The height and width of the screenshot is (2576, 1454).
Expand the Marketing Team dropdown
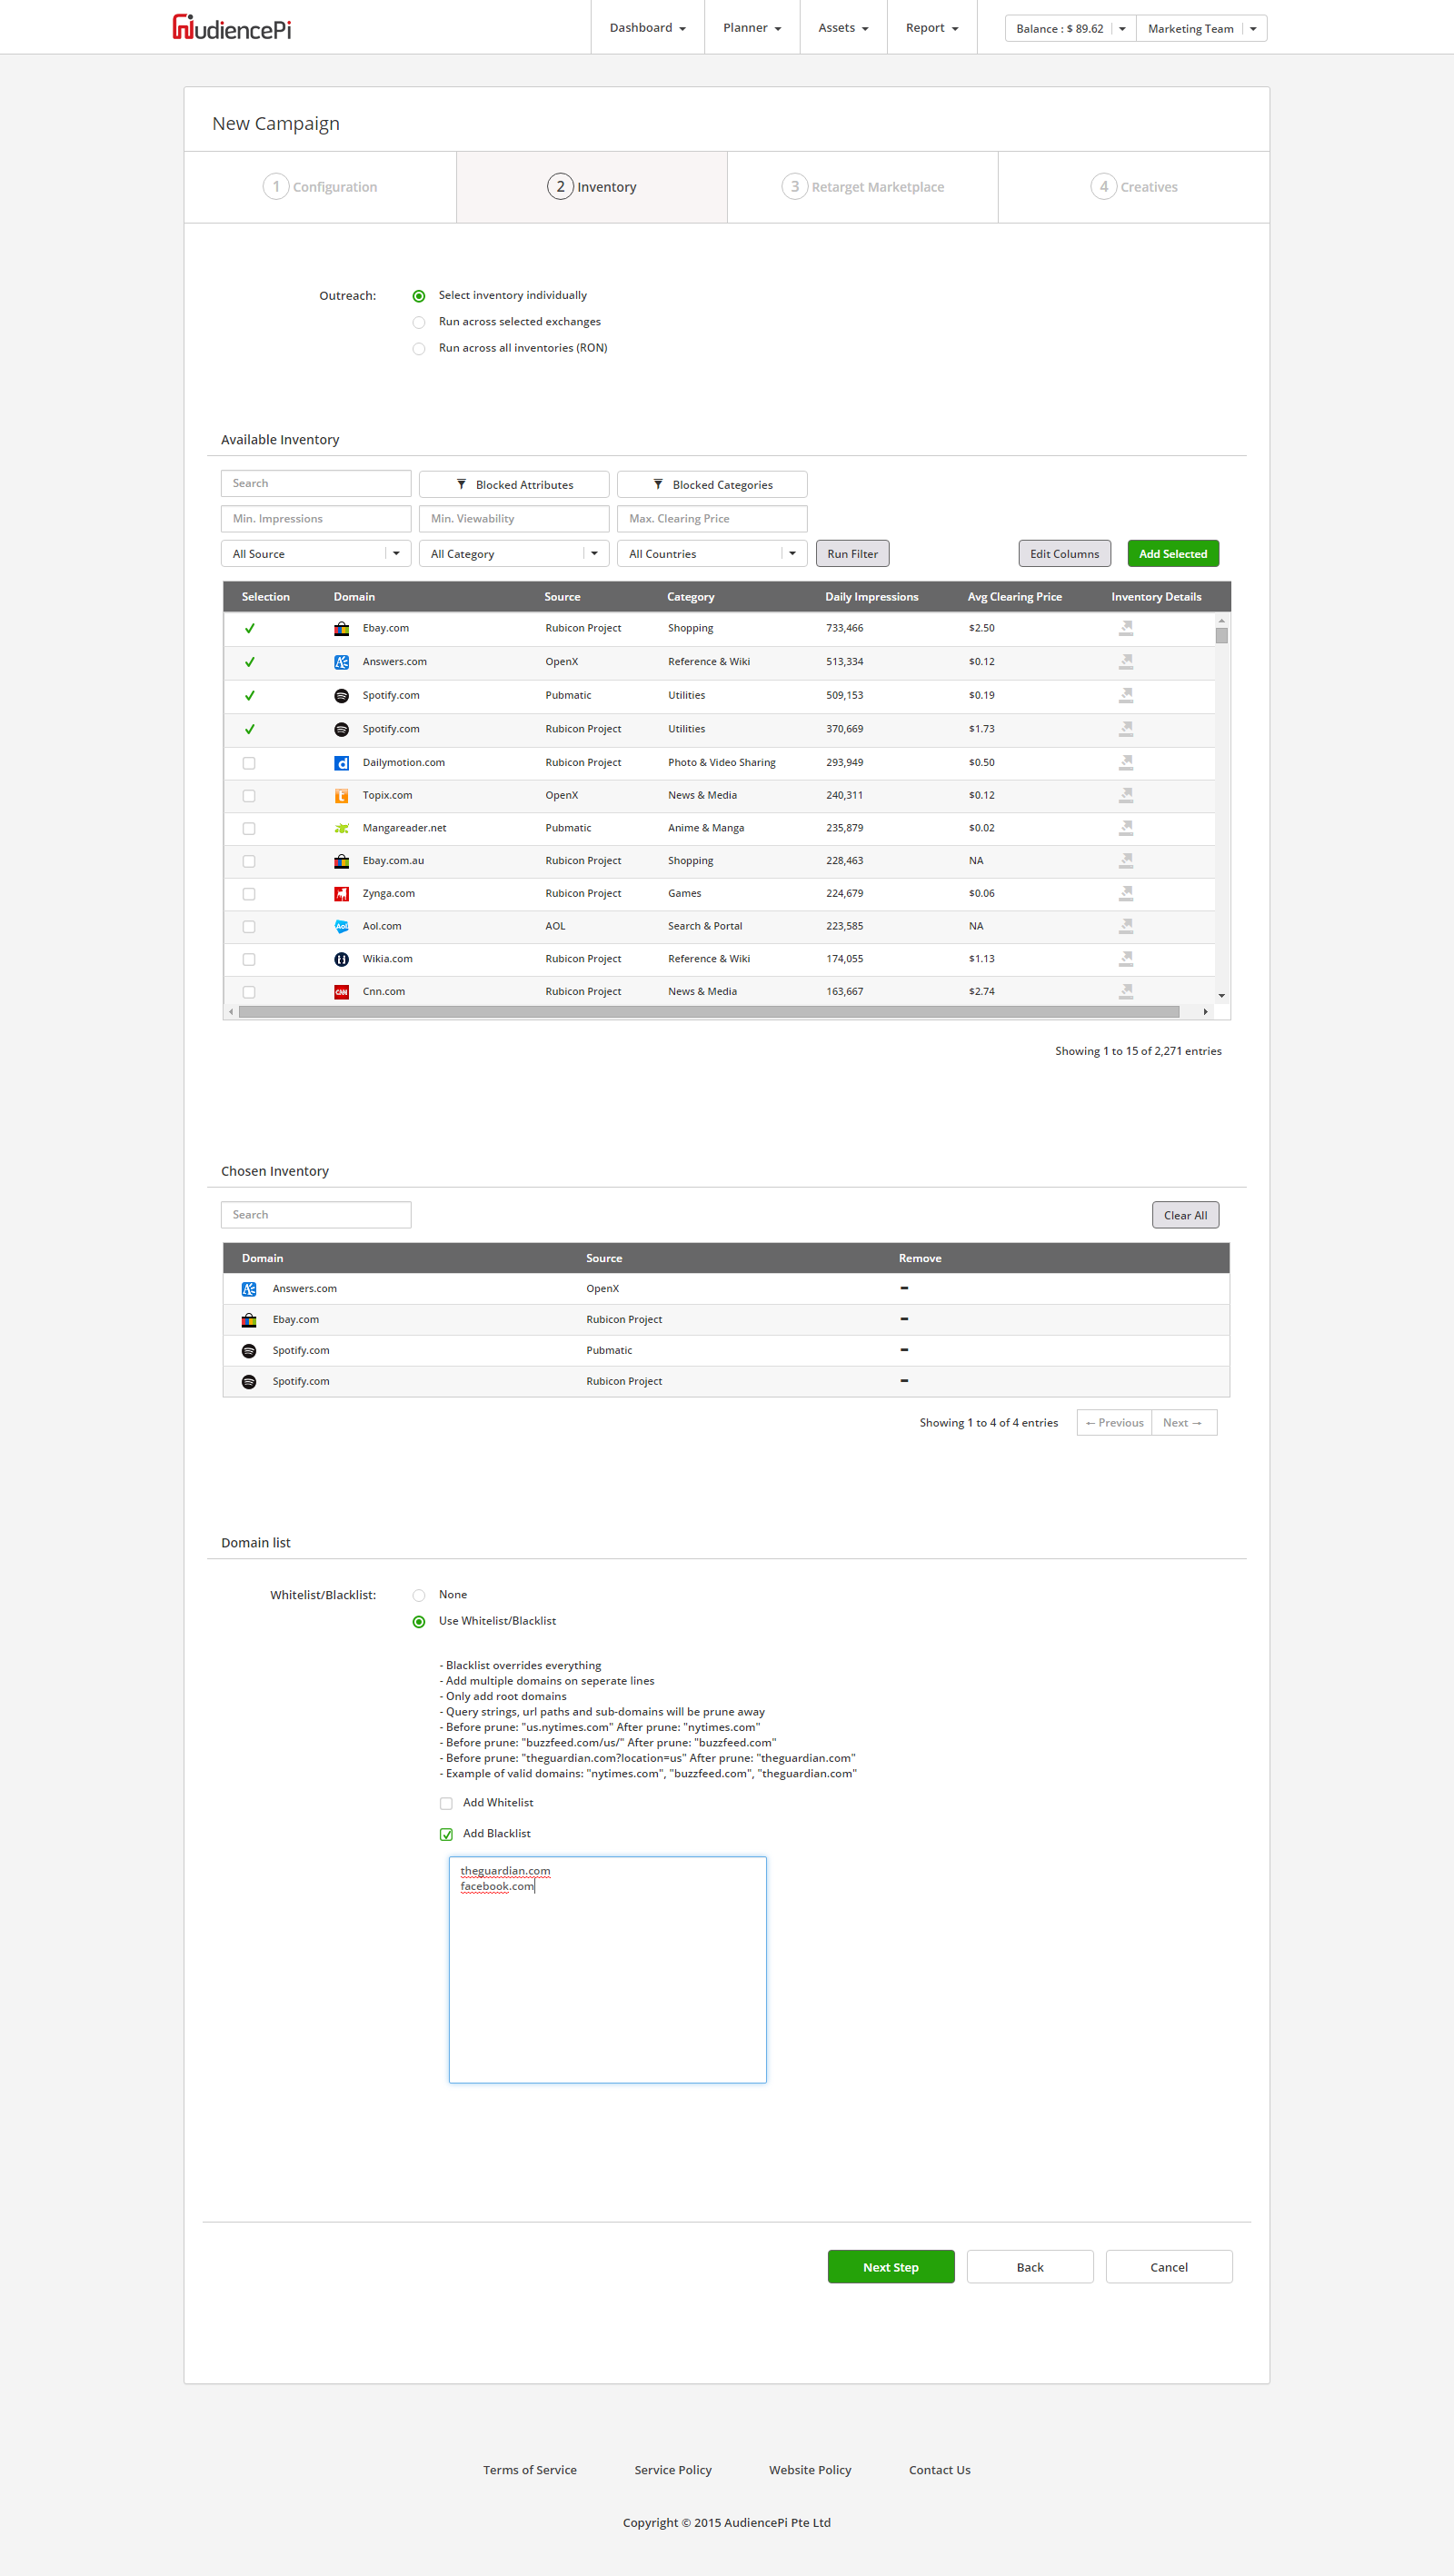click(1252, 29)
